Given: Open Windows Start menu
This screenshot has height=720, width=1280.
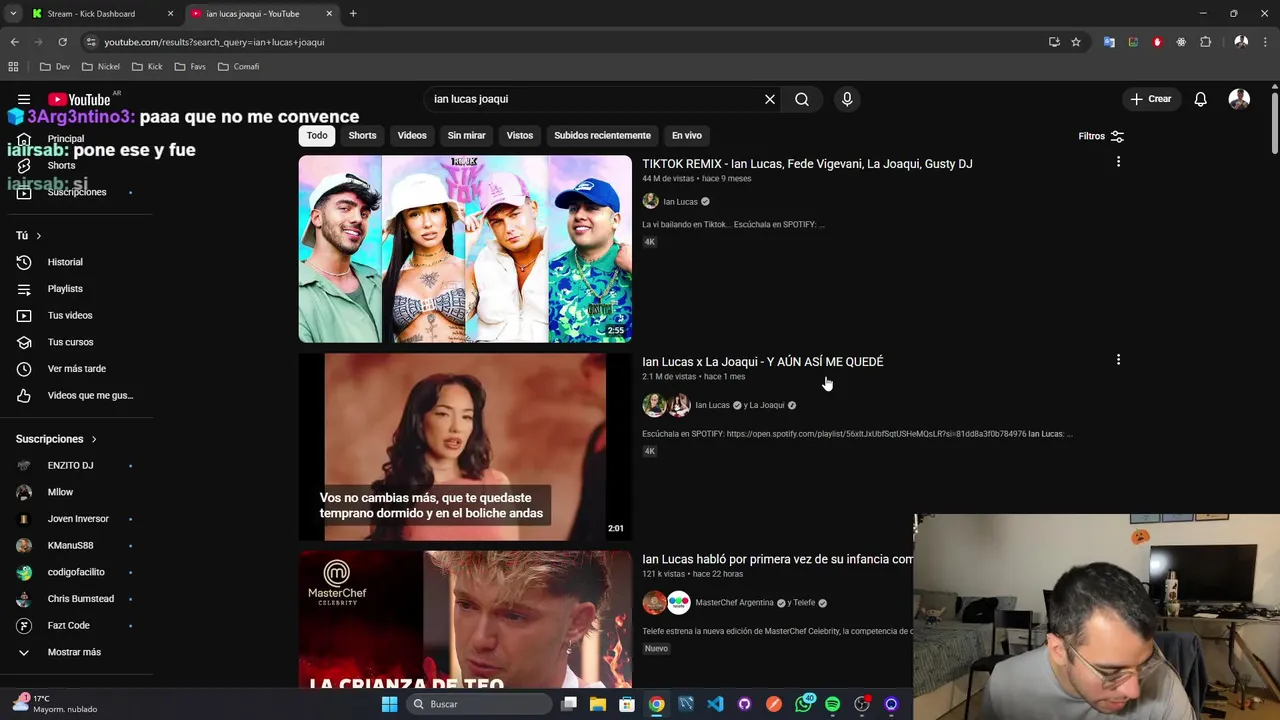Looking at the screenshot, I should click(x=389, y=704).
